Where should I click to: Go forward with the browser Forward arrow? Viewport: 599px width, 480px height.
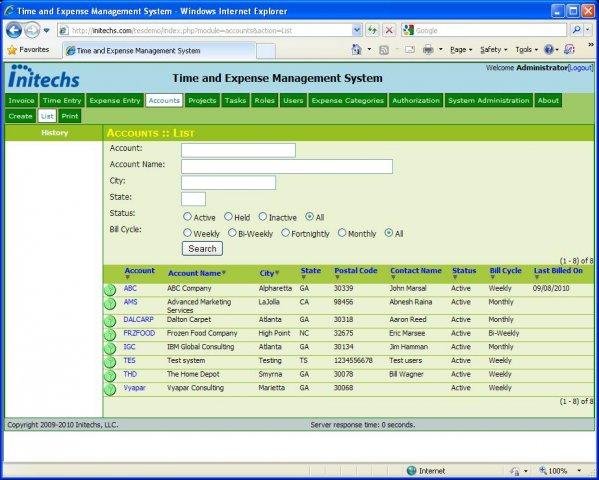[32, 30]
